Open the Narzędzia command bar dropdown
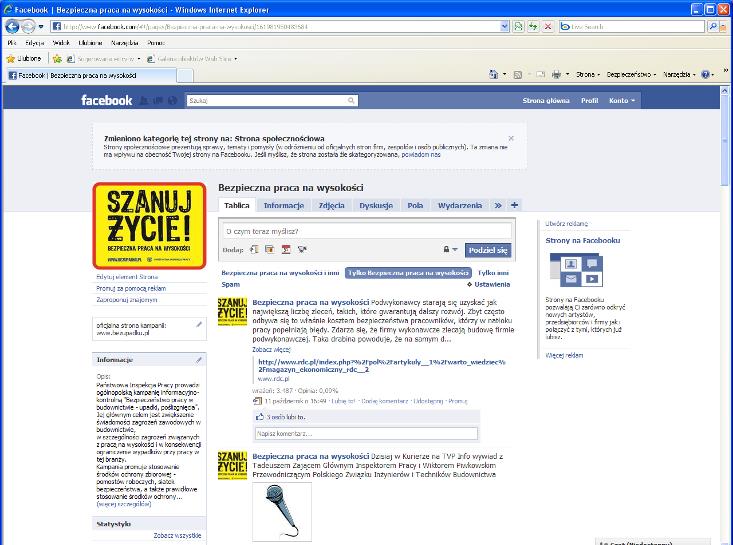The image size is (733, 545). pyautogui.click(x=679, y=74)
